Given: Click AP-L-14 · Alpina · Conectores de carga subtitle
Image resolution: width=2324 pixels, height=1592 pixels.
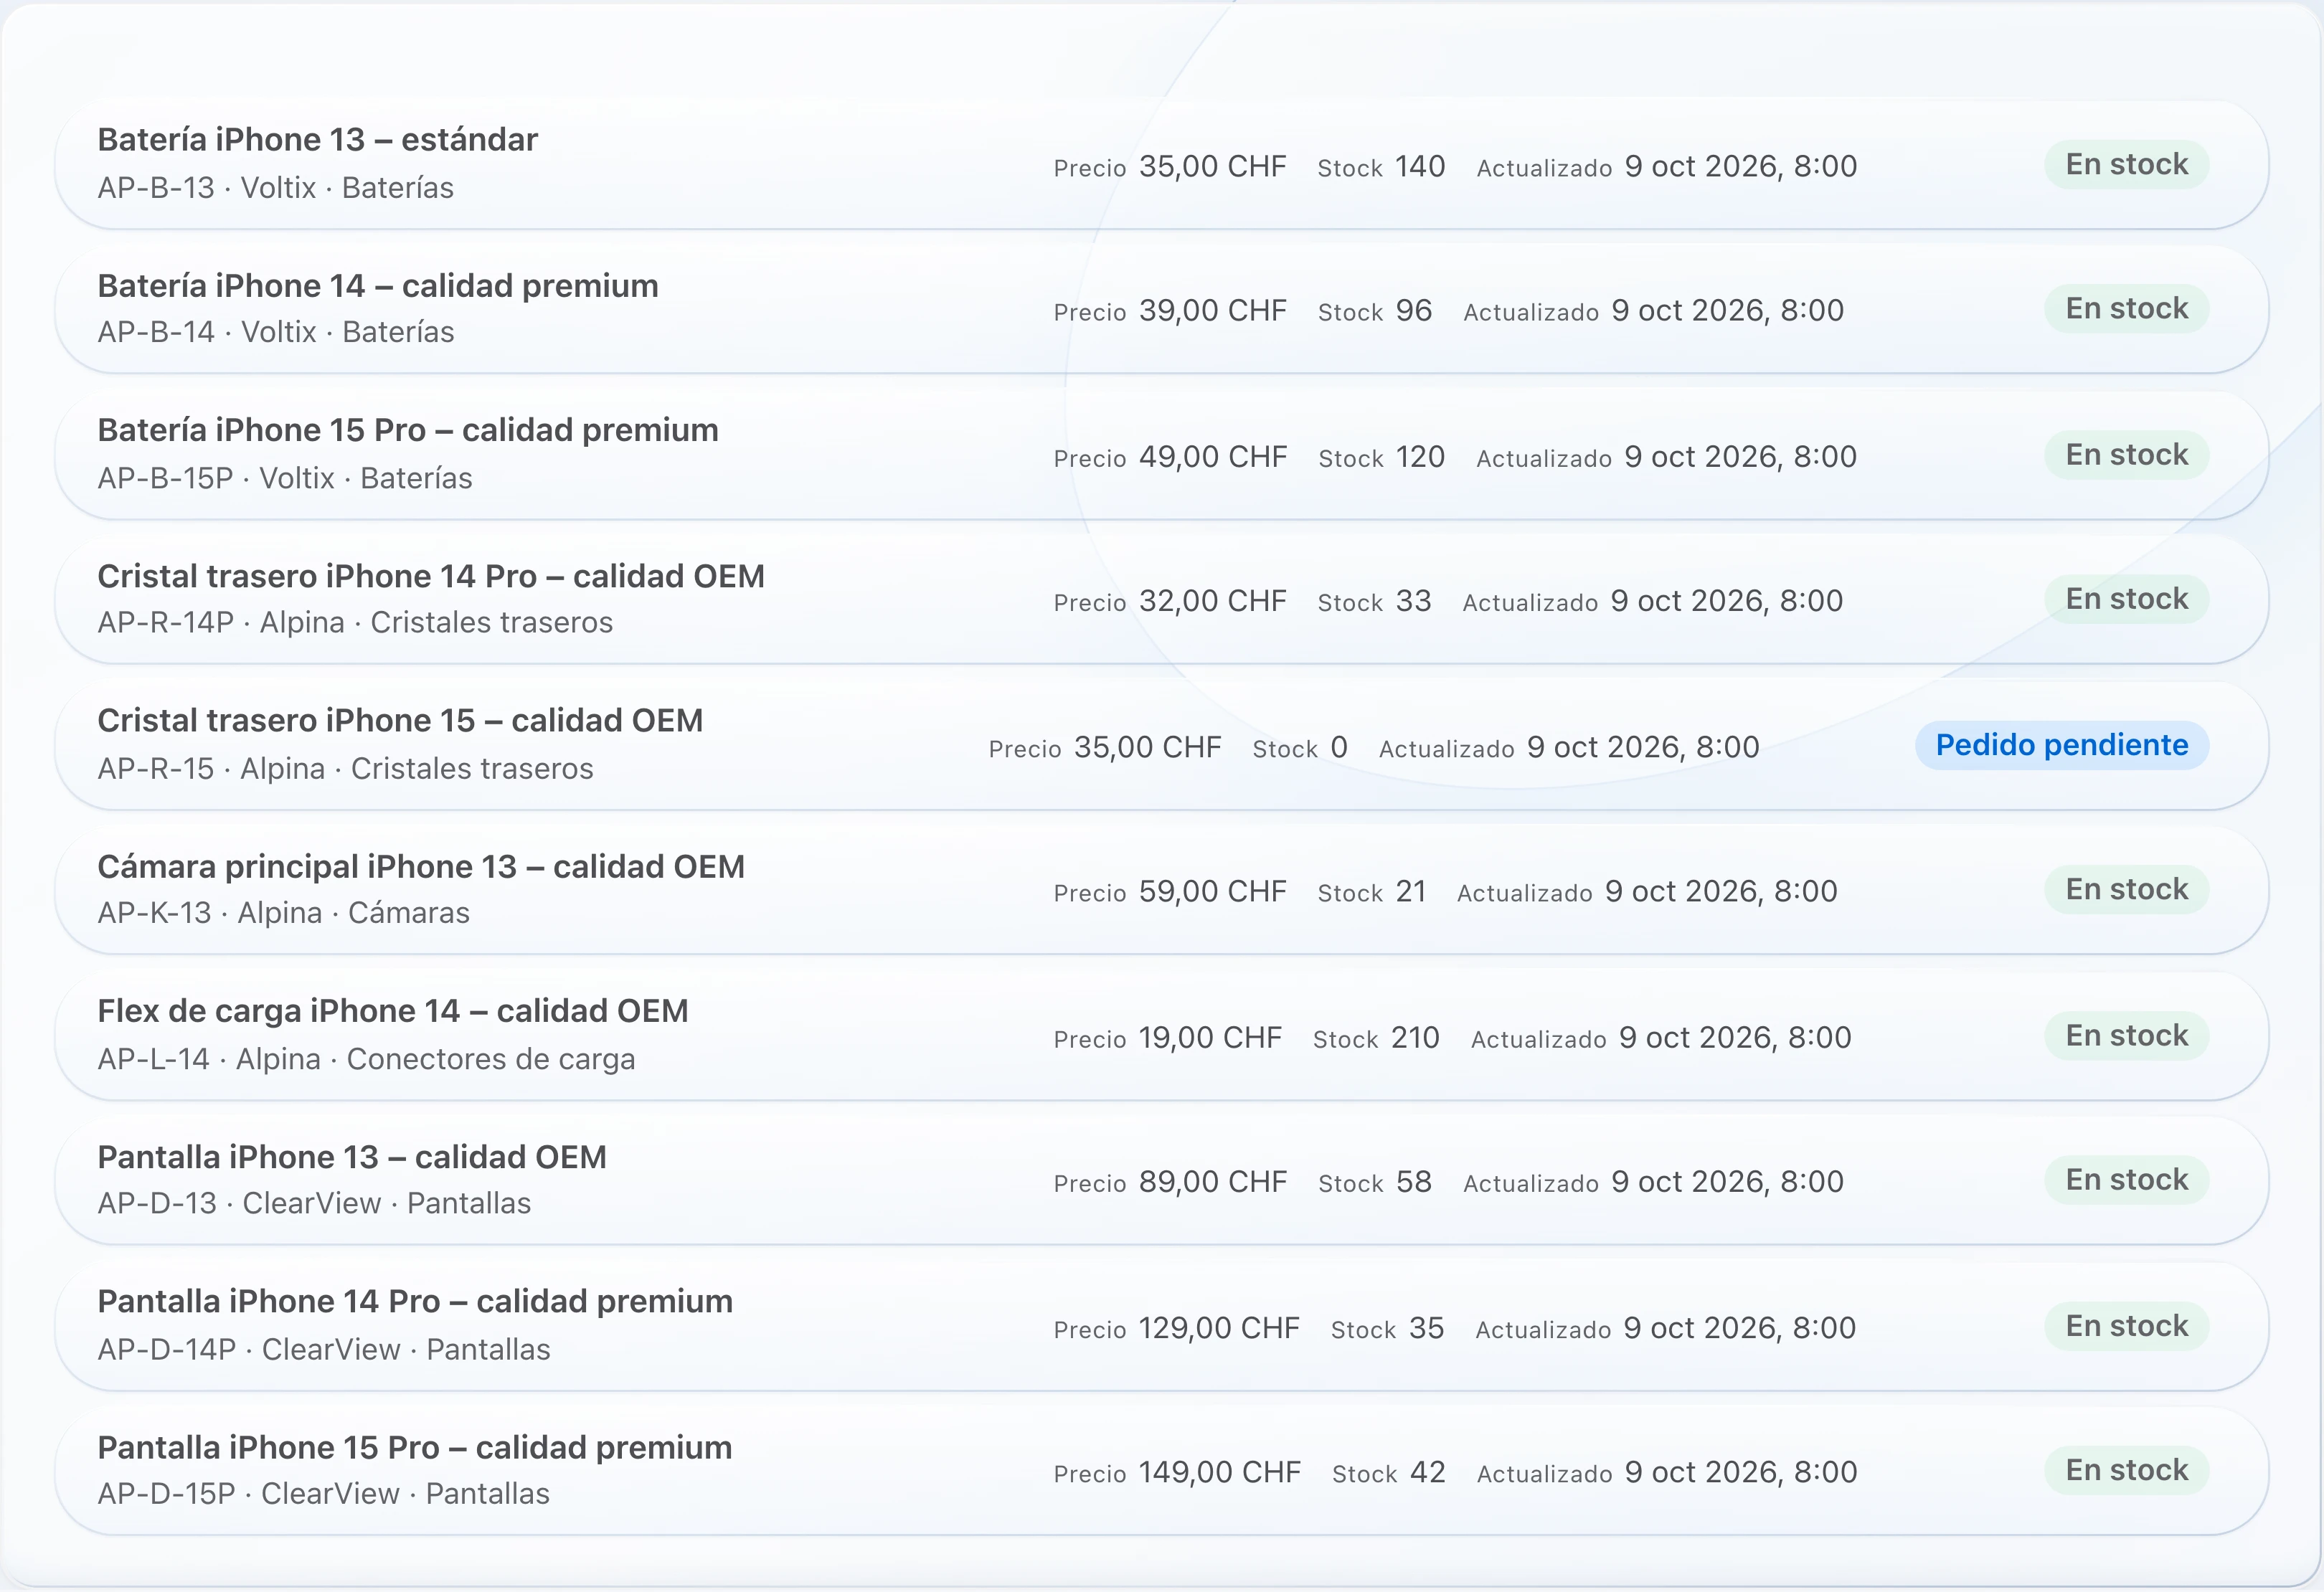Looking at the screenshot, I should pyautogui.click(x=366, y=1059).
